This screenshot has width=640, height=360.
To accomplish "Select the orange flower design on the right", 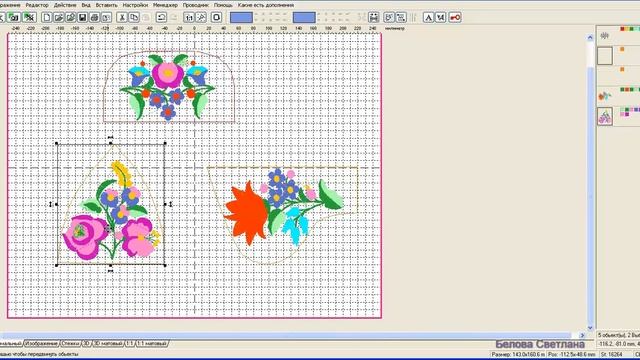I will click(283, 207).
